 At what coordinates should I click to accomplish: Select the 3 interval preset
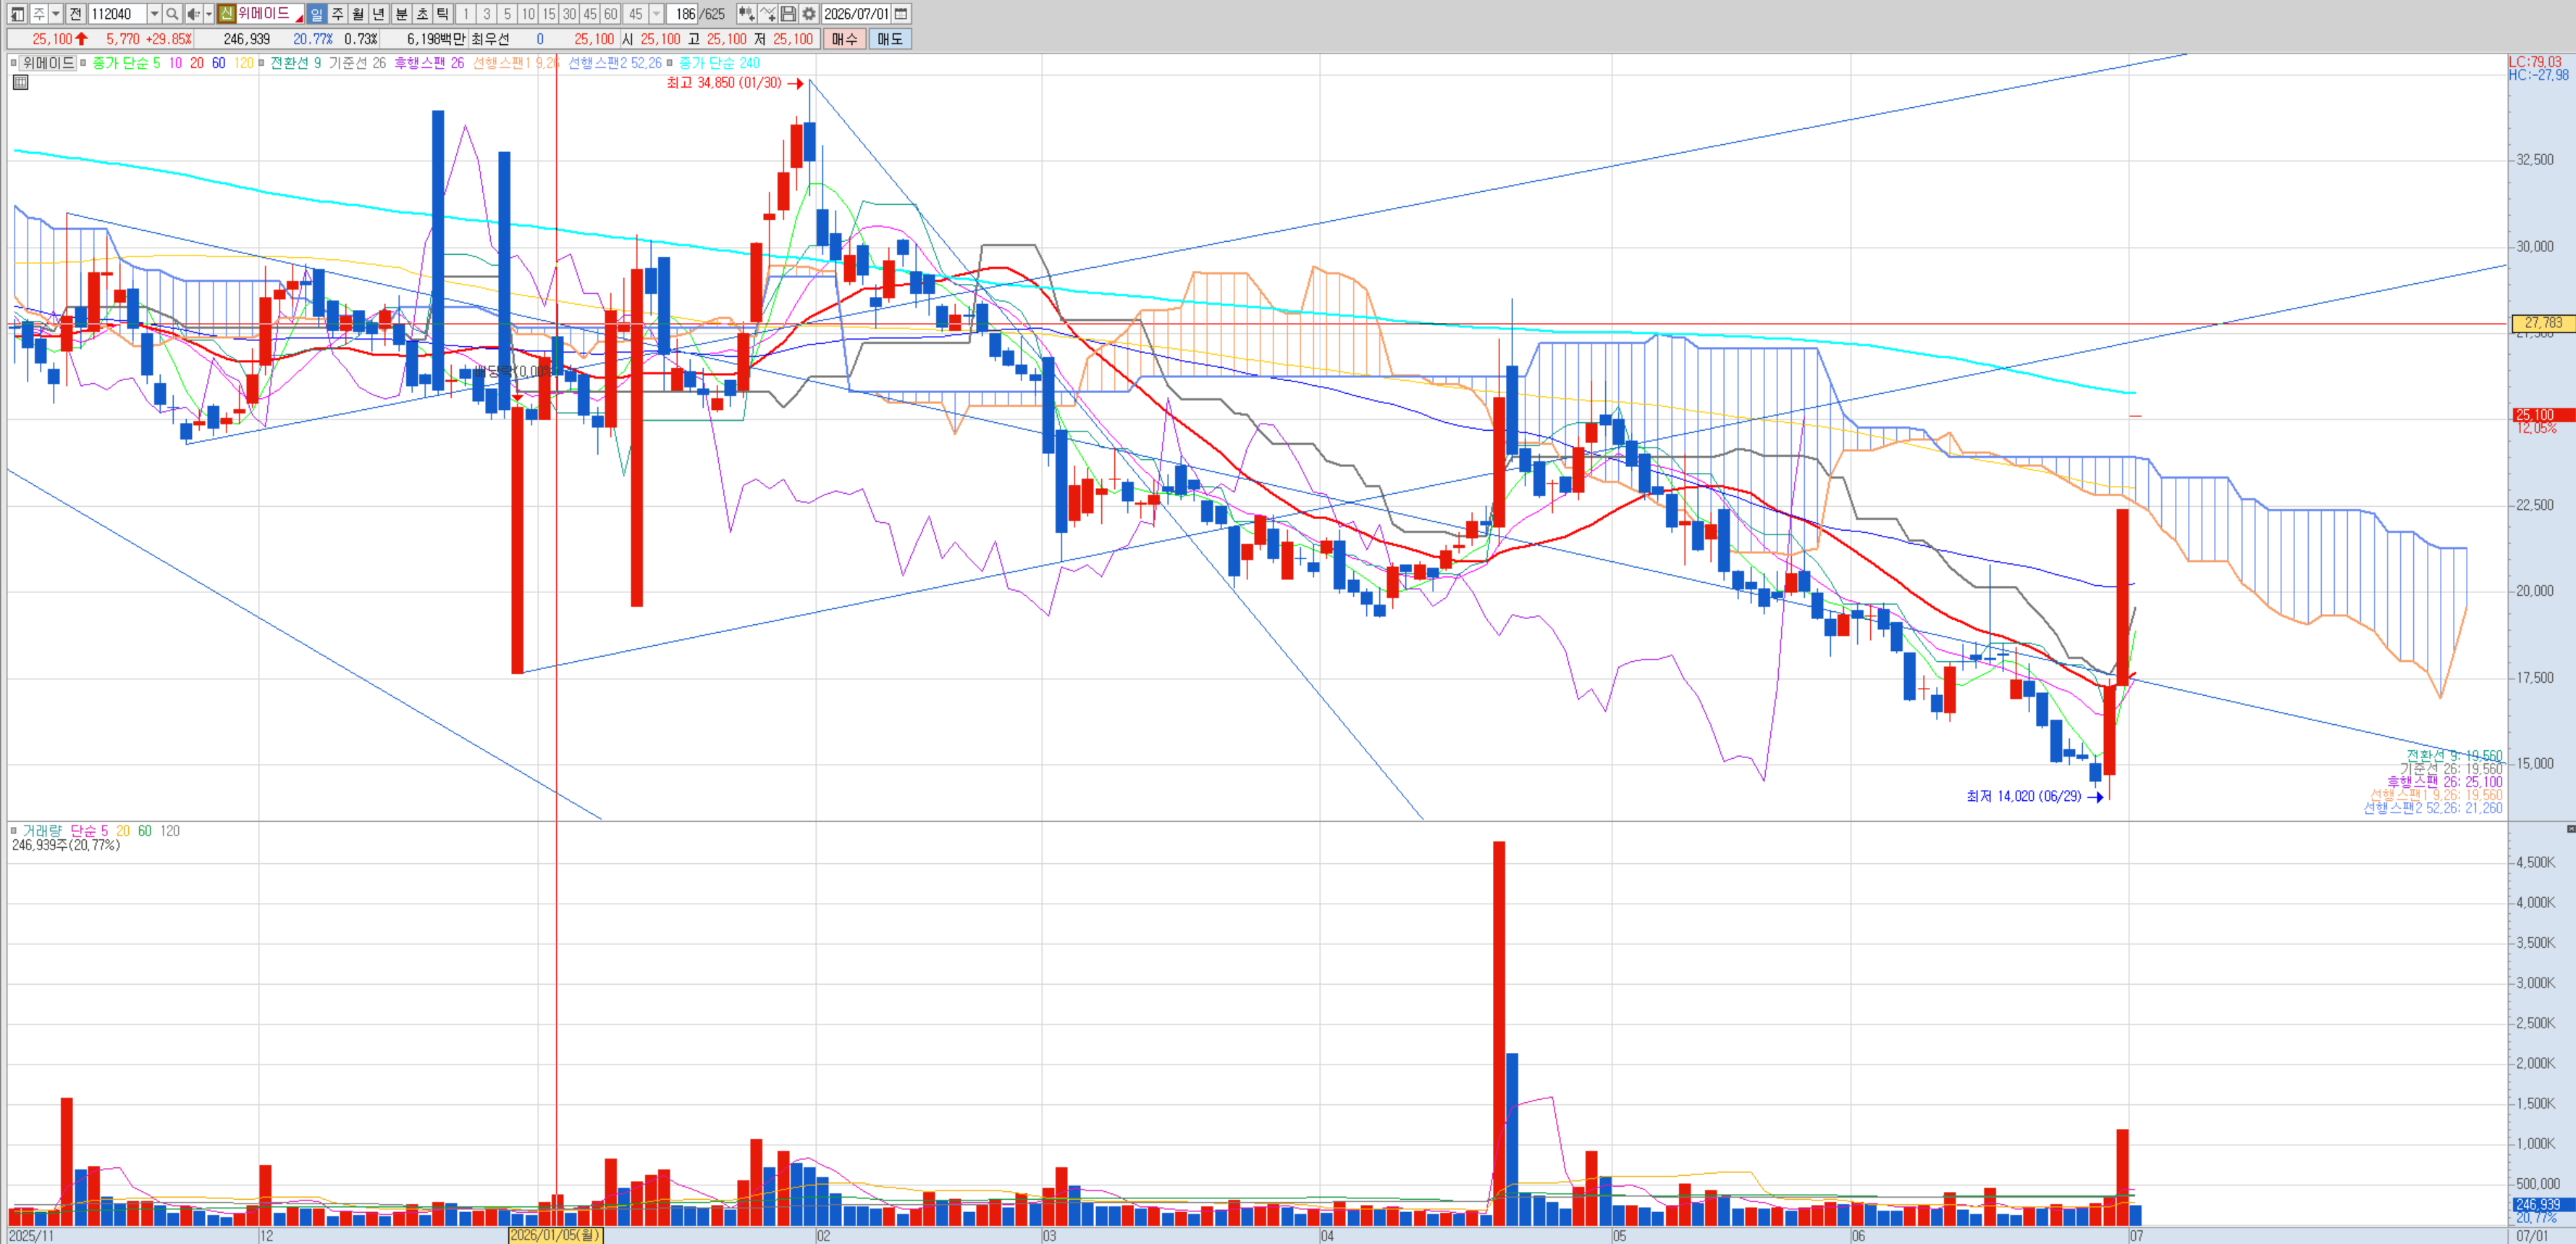point(487,14)
